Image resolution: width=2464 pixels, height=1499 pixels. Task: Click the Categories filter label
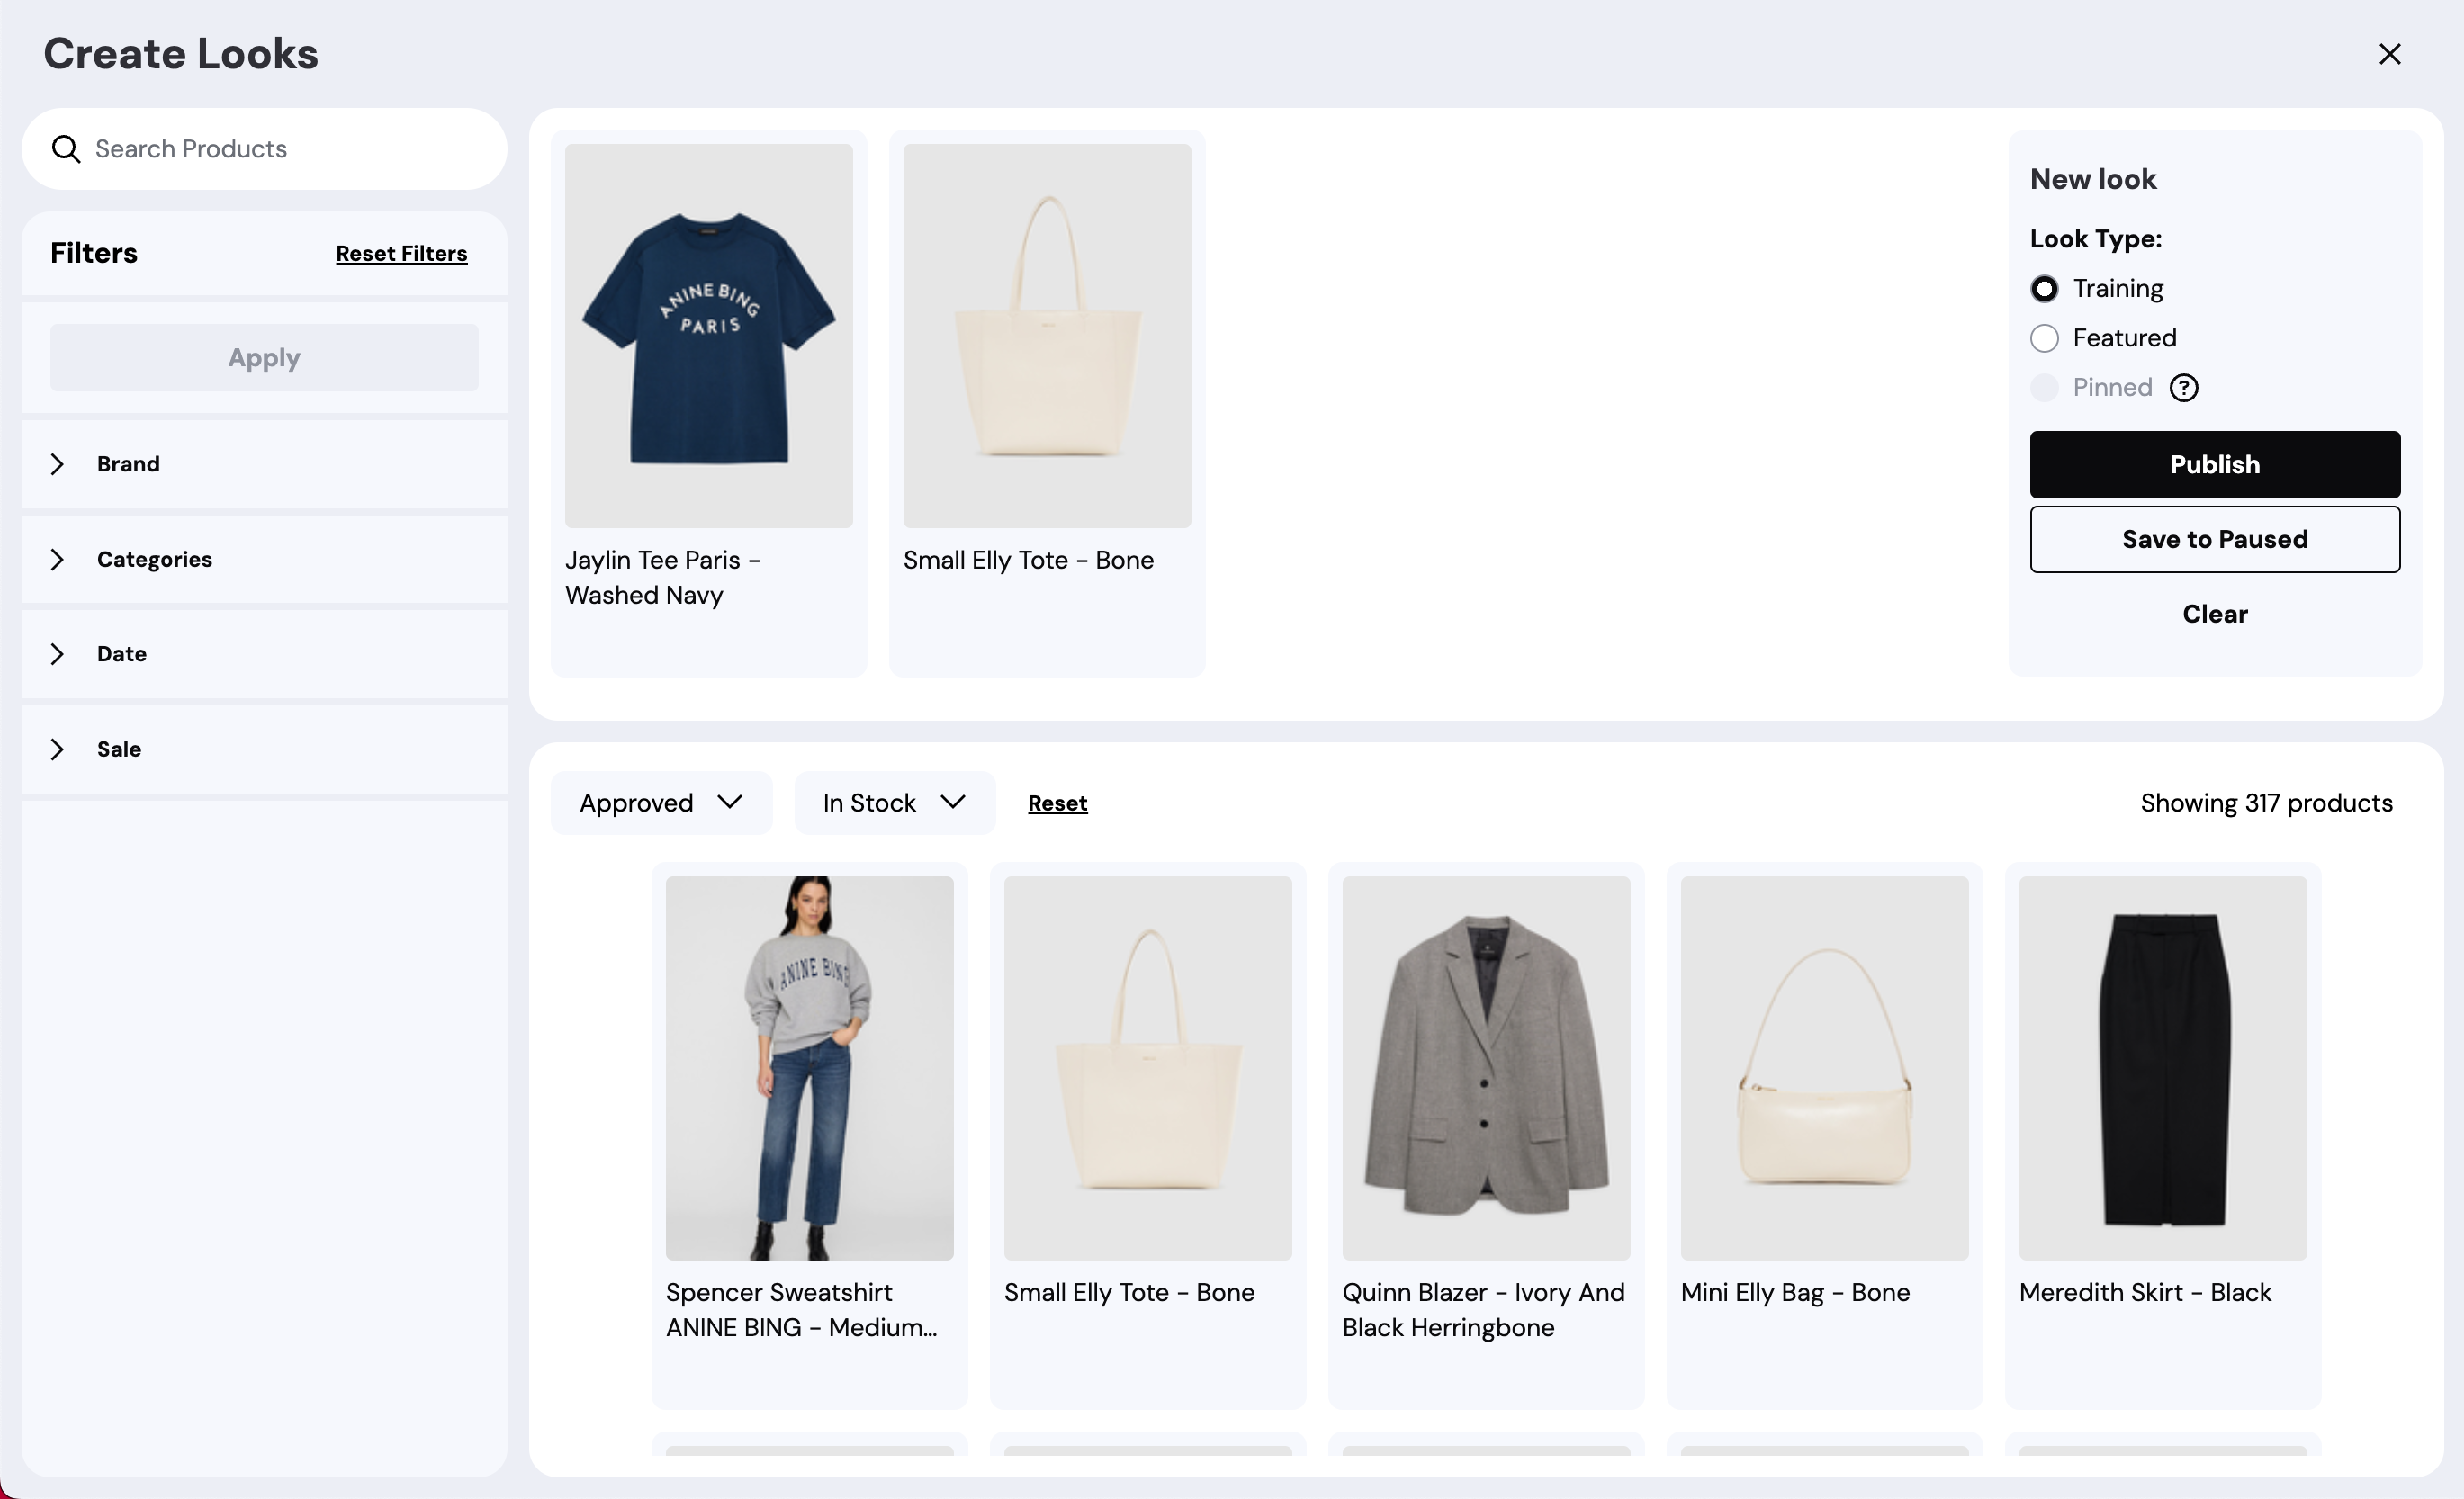tap(154, 559)
